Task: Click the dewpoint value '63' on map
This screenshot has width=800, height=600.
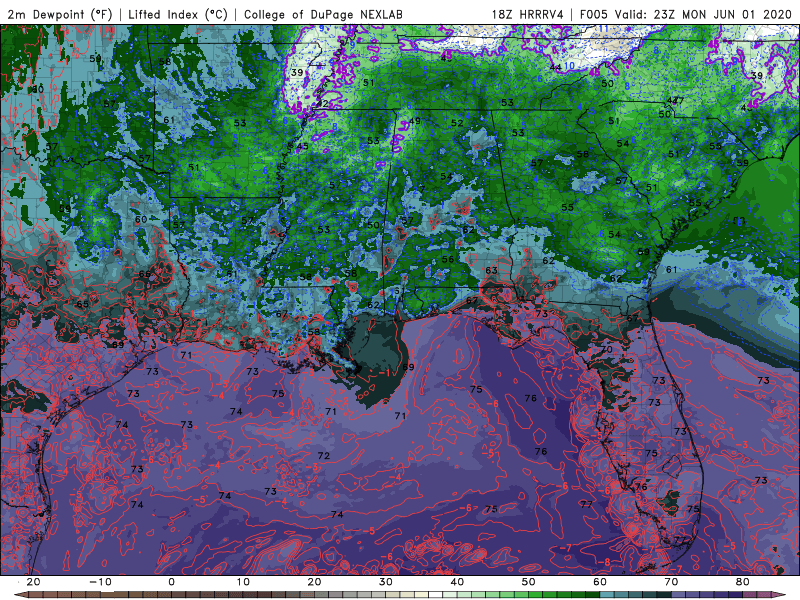Action: (x=491, y=270)
